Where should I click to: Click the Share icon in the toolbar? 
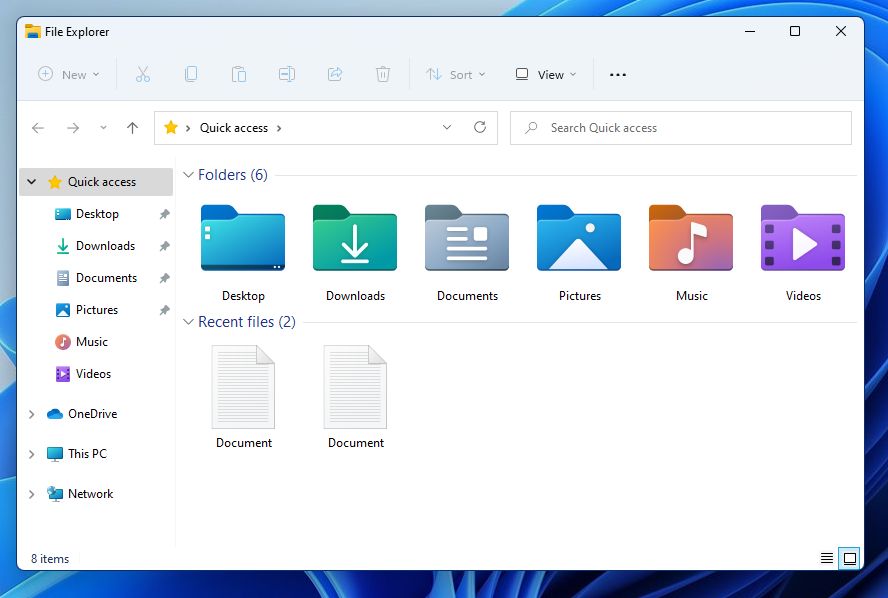334,74
